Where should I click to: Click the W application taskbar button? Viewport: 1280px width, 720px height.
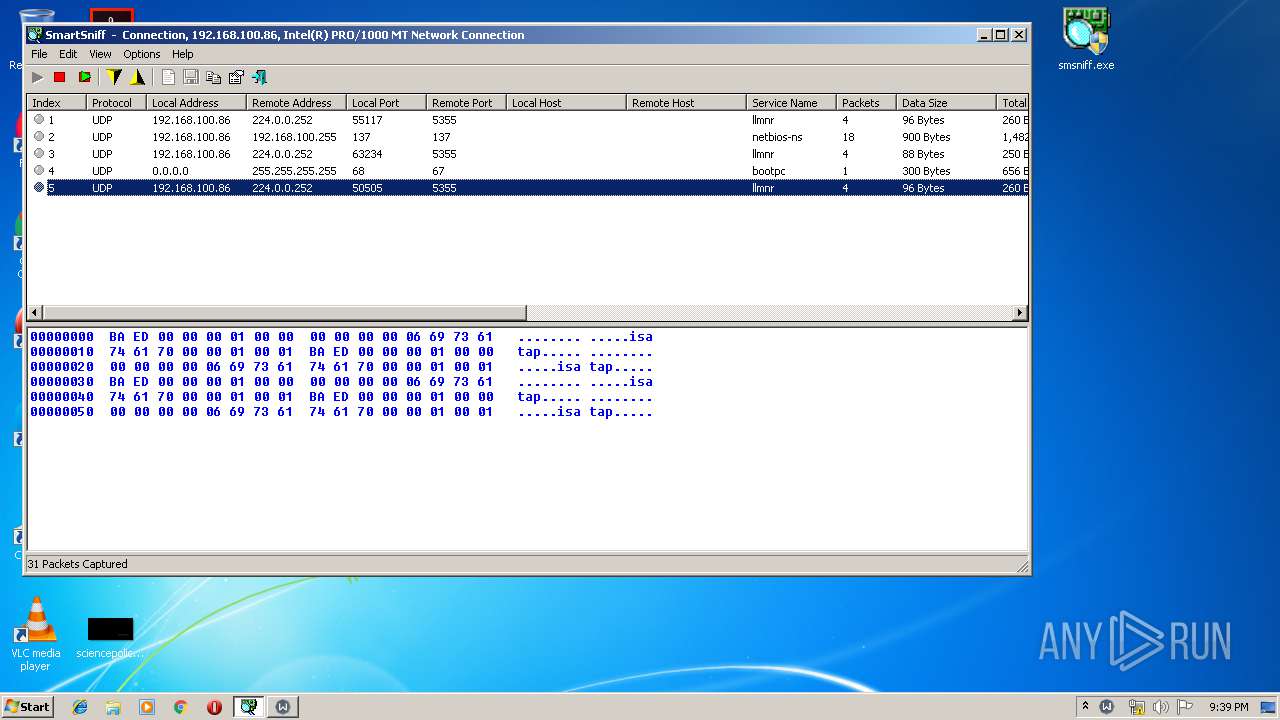point(282,707)
